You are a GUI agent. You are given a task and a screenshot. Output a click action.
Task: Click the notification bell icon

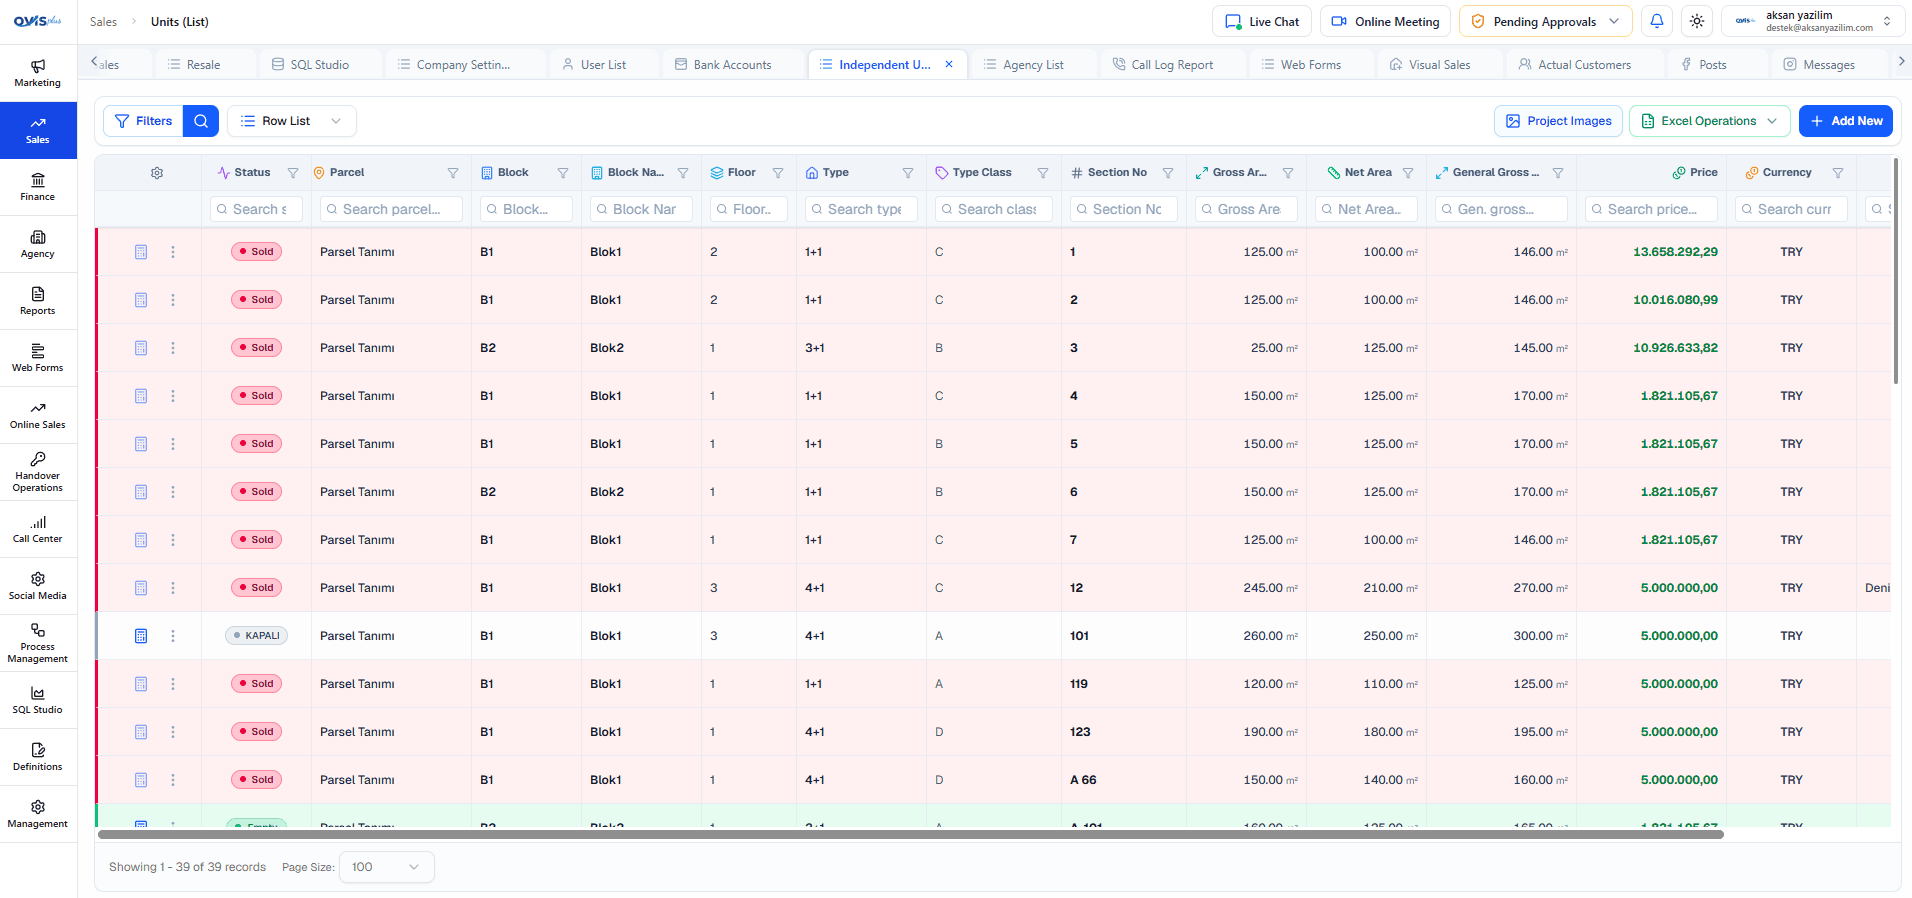pyautogui.click(x=1657, y=21)
